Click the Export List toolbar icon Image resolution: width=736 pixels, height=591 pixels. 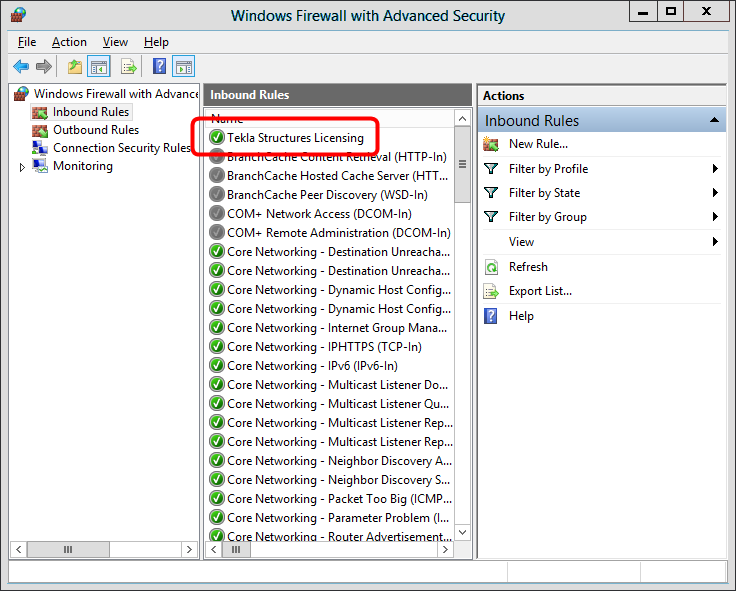coord(128,67)
